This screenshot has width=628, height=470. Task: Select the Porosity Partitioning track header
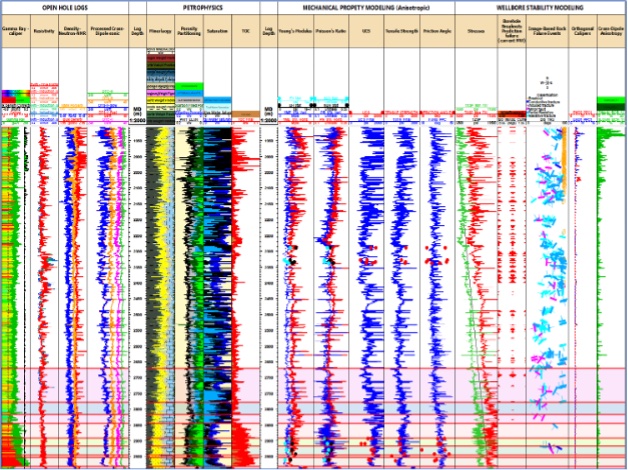click(x=189, y=33)
